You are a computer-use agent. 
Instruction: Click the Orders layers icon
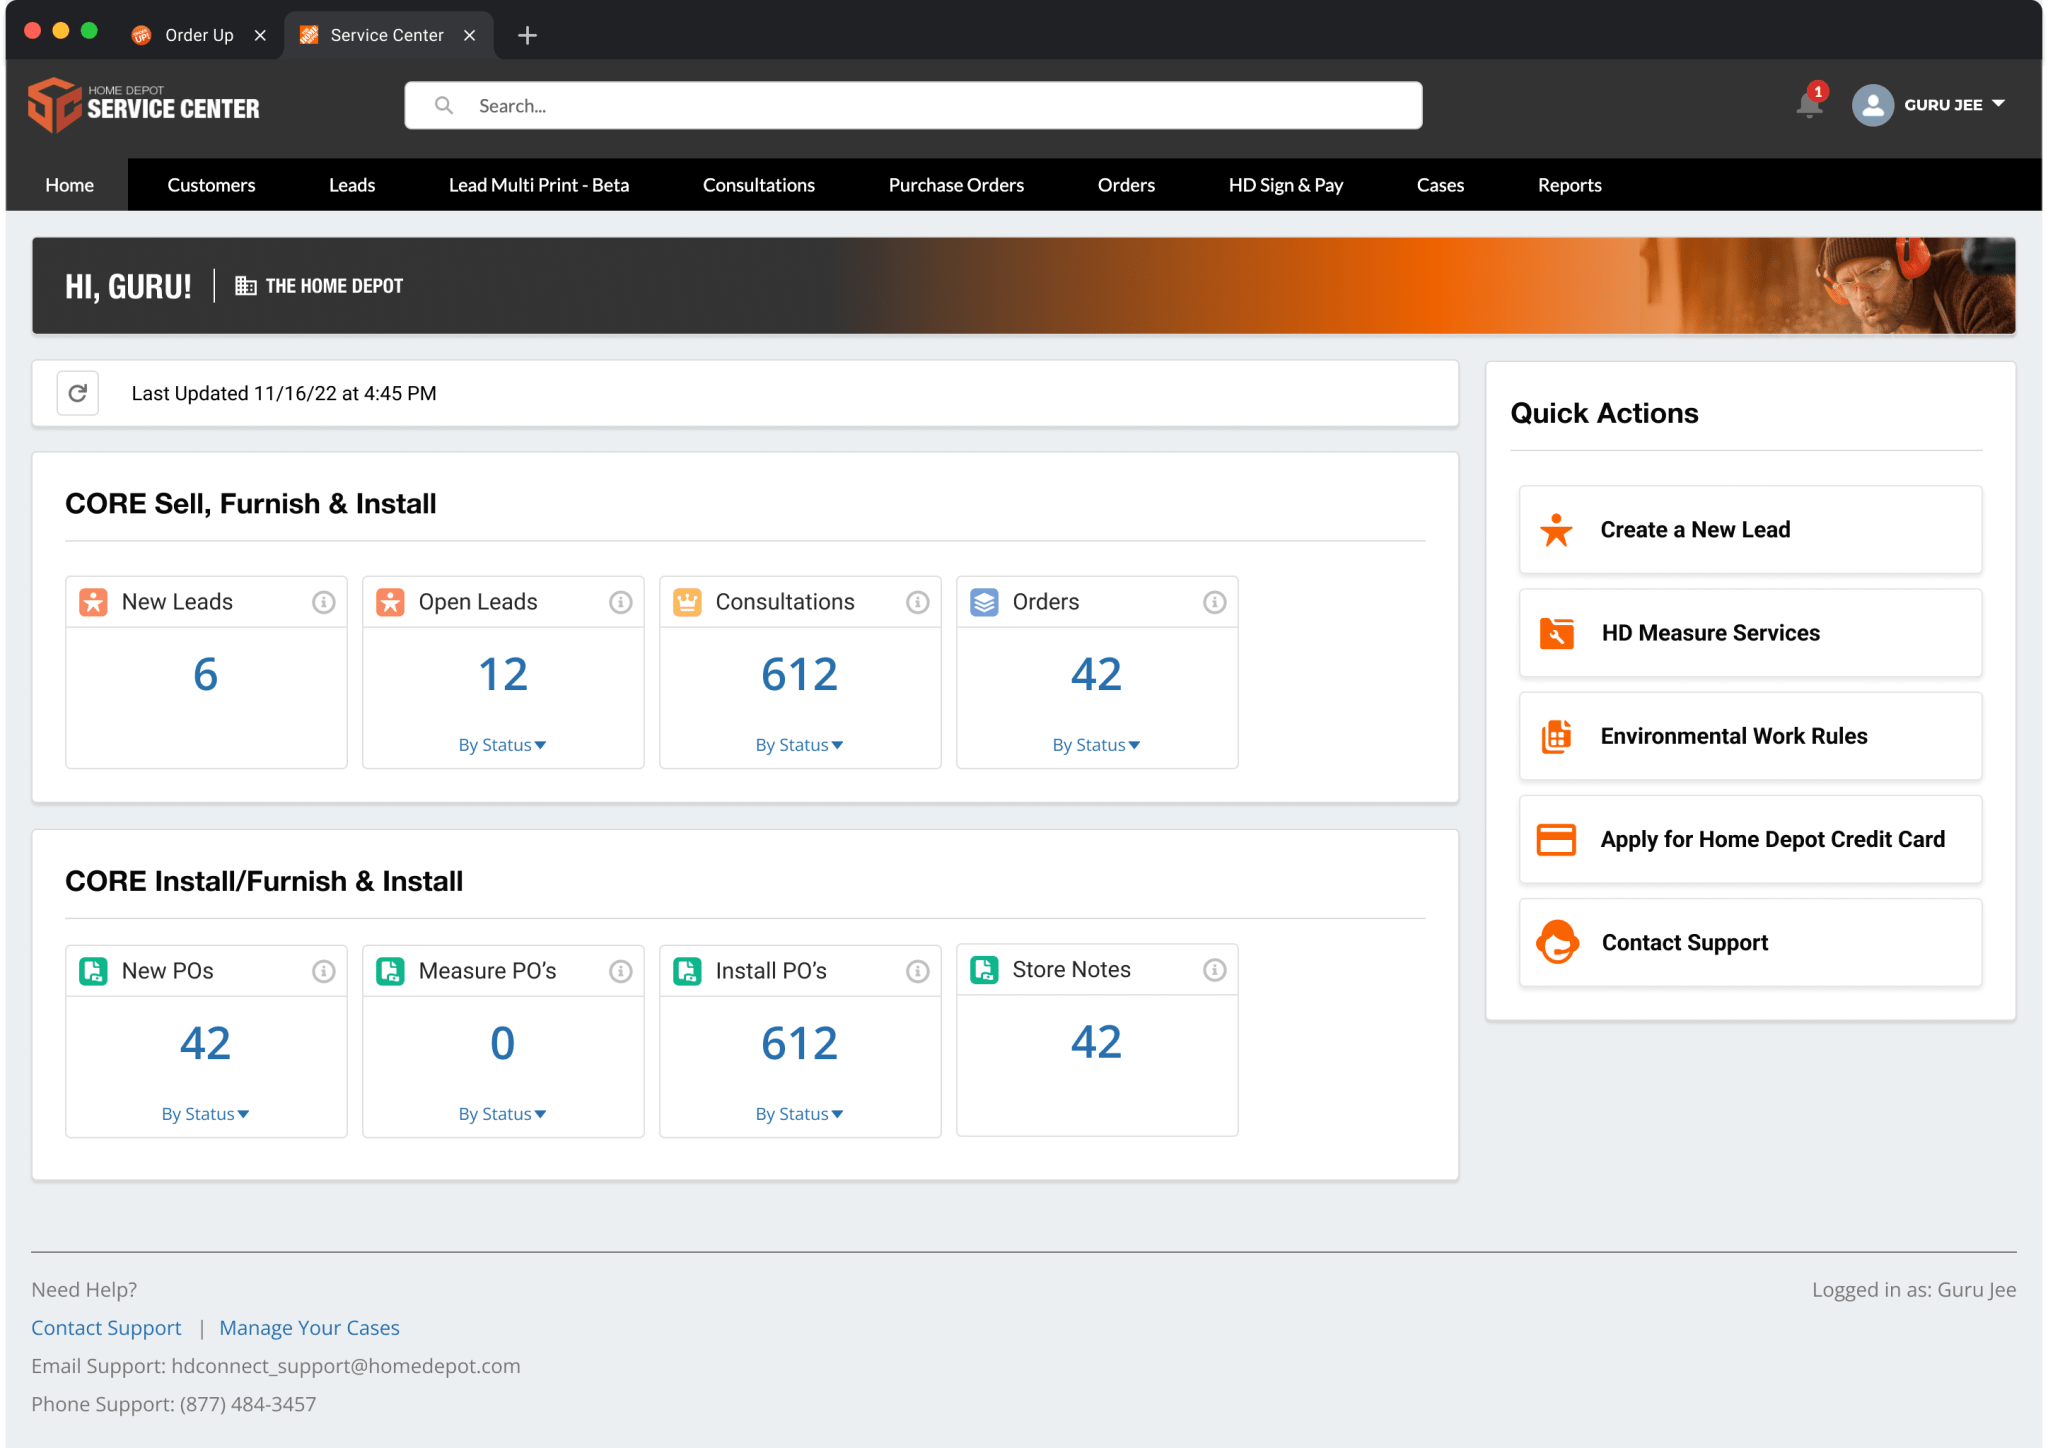(x=984, y=602)
